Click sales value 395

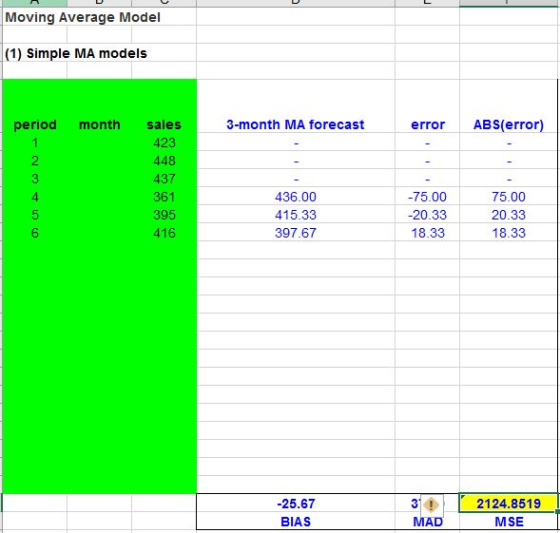(x=164, y=215)
